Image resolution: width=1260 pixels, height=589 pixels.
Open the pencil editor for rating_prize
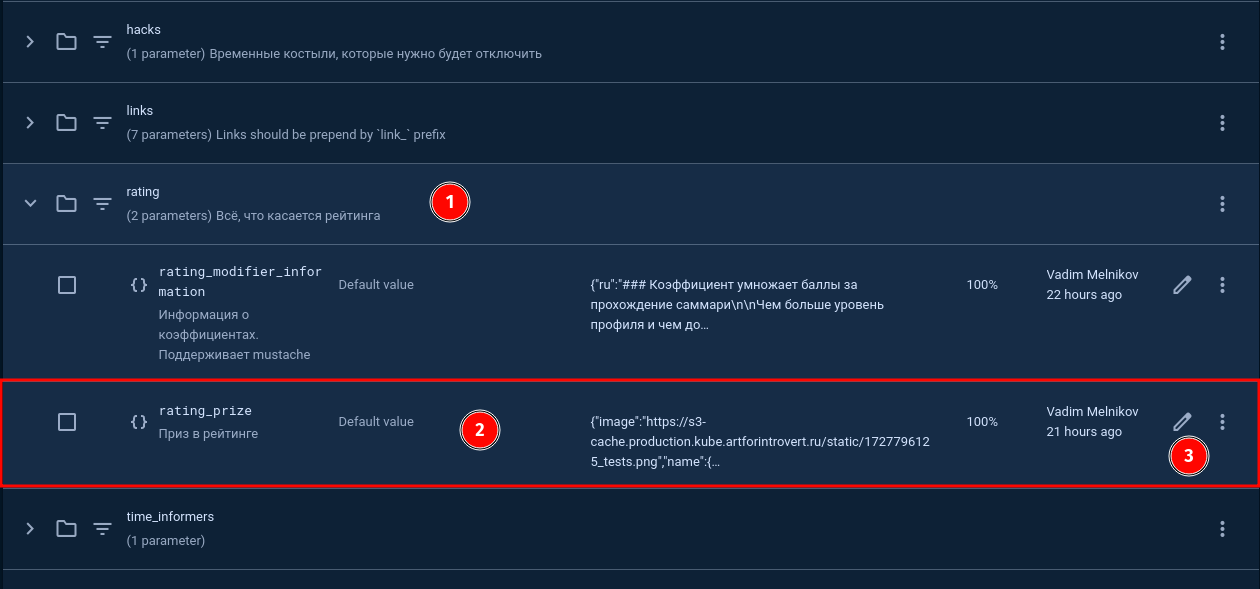pyautogui.click(x=1182, y=422)
